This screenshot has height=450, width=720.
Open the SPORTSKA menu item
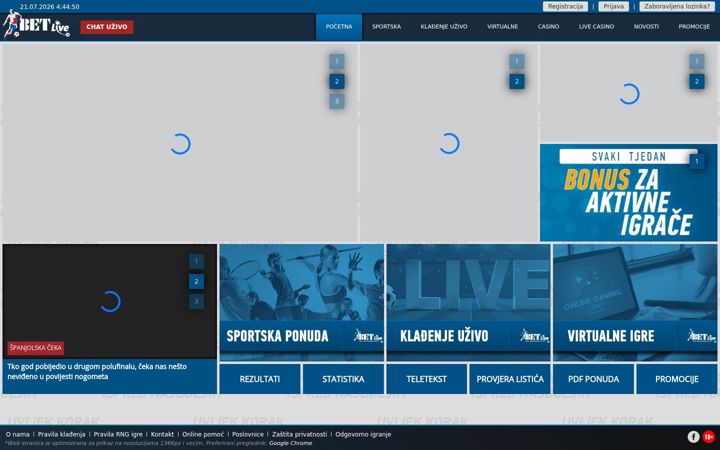tap(386, 27)
